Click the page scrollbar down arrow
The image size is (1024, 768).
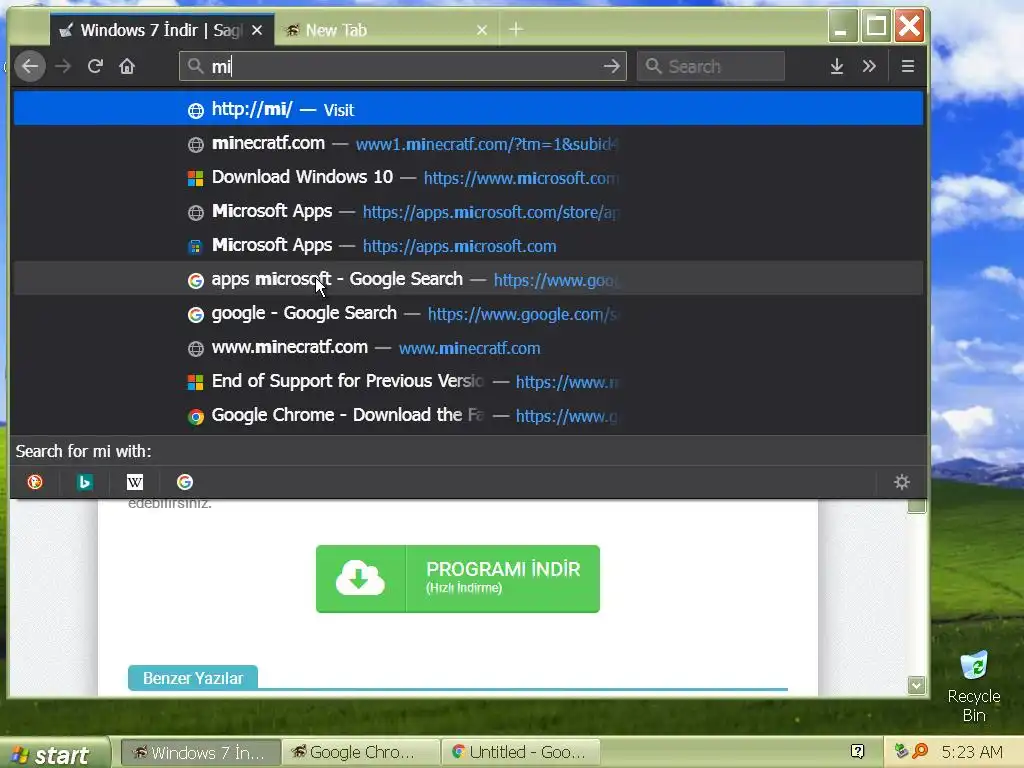(917, 685)
